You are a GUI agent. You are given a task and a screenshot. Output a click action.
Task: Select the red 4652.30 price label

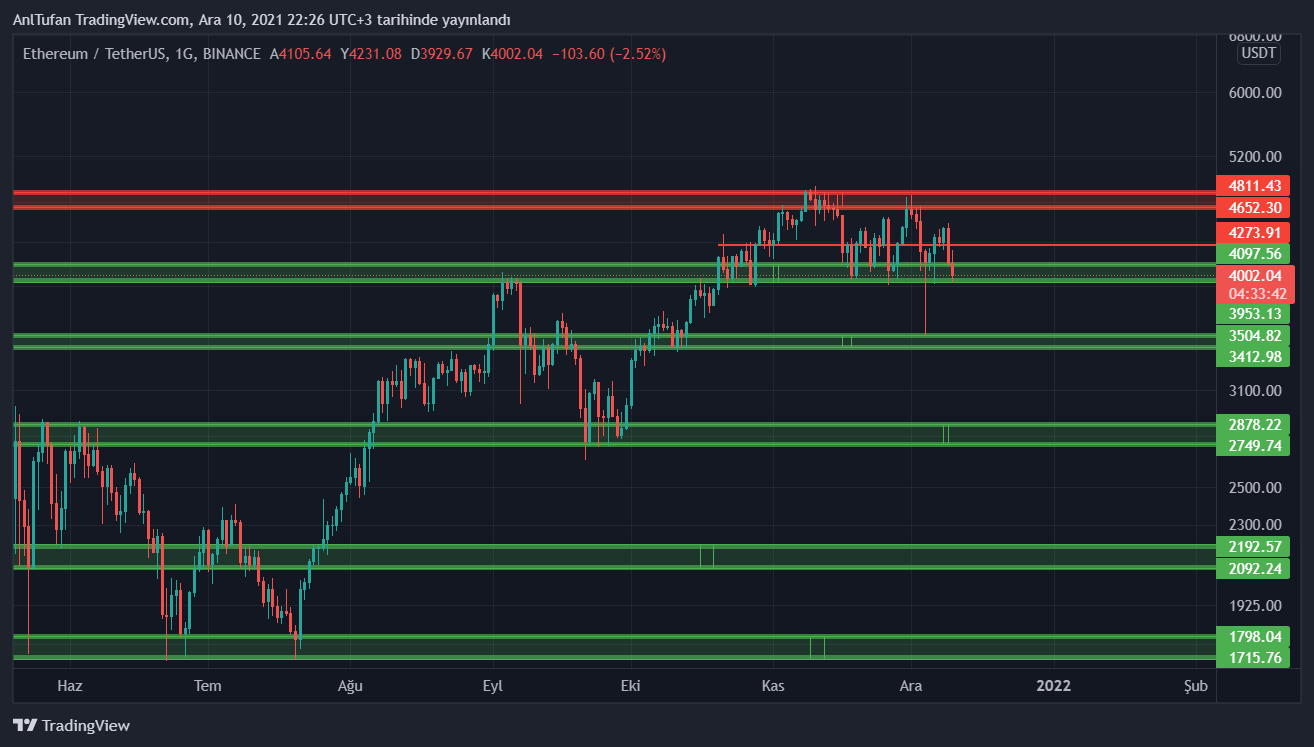[x=1254, y=208]
